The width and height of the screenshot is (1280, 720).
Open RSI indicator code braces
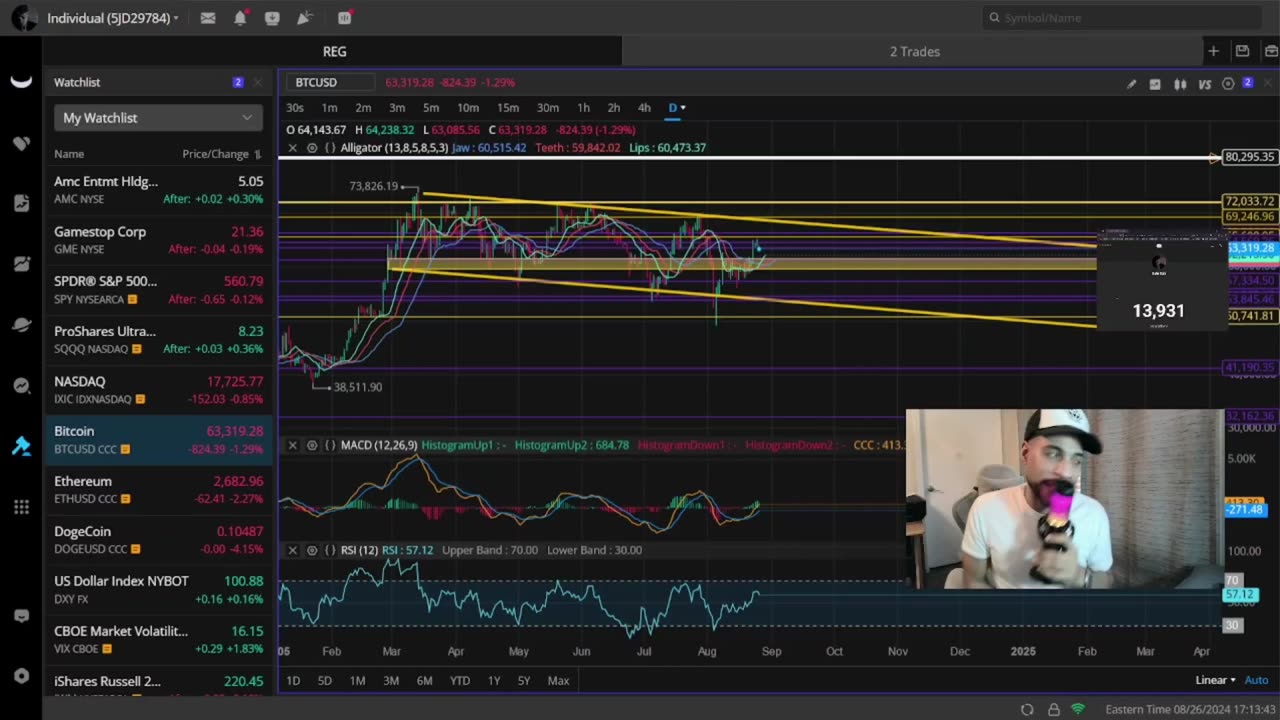[330, 550]
